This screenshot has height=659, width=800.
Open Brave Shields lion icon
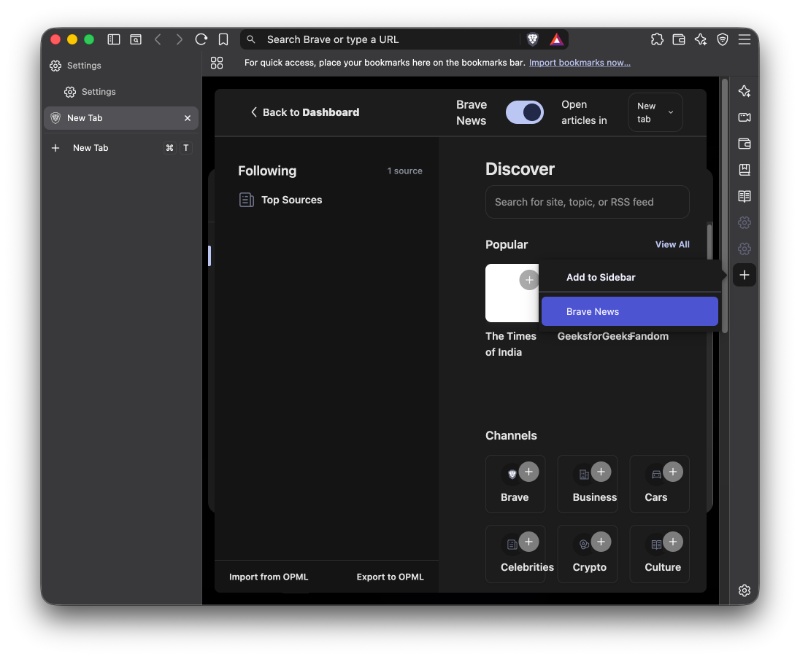coord(532,39)
